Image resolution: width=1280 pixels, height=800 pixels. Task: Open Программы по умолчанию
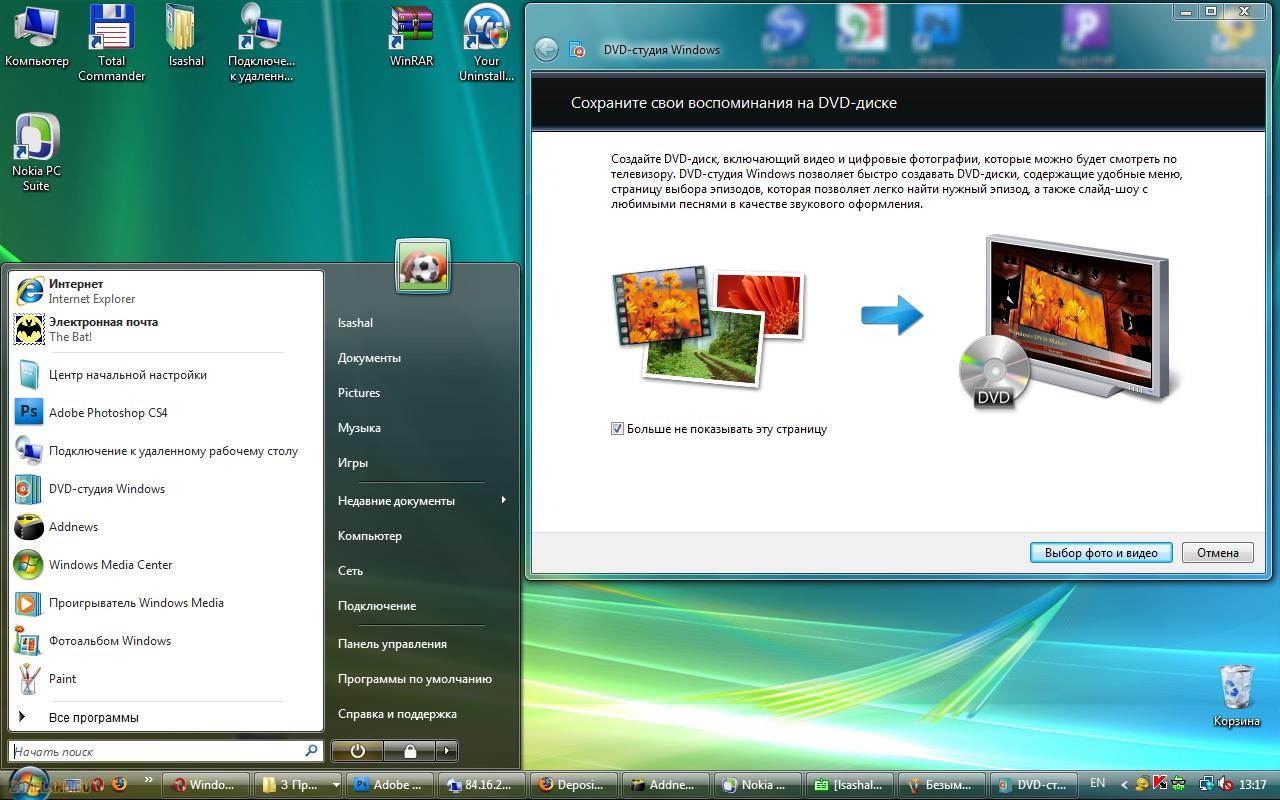click(x=415, y=678)
